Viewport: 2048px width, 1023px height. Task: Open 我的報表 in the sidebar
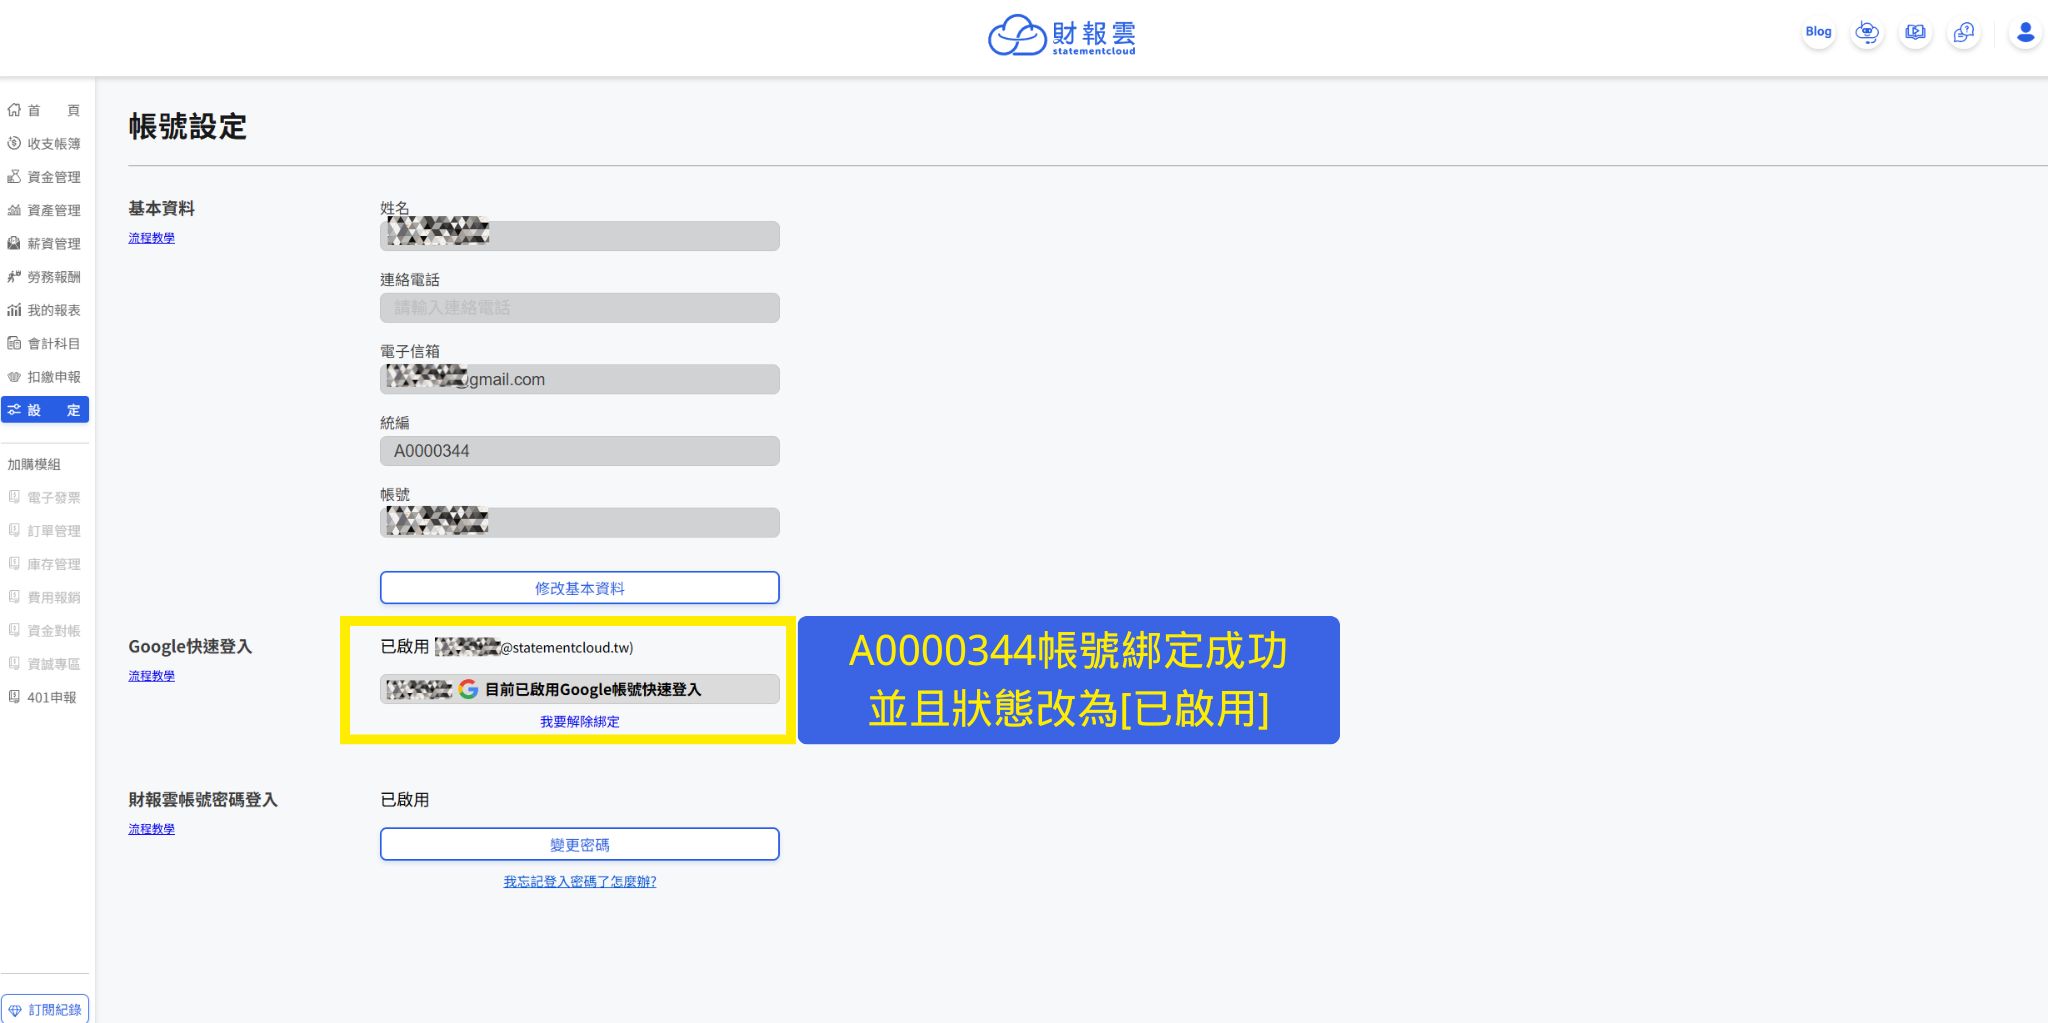coord(44,310)
